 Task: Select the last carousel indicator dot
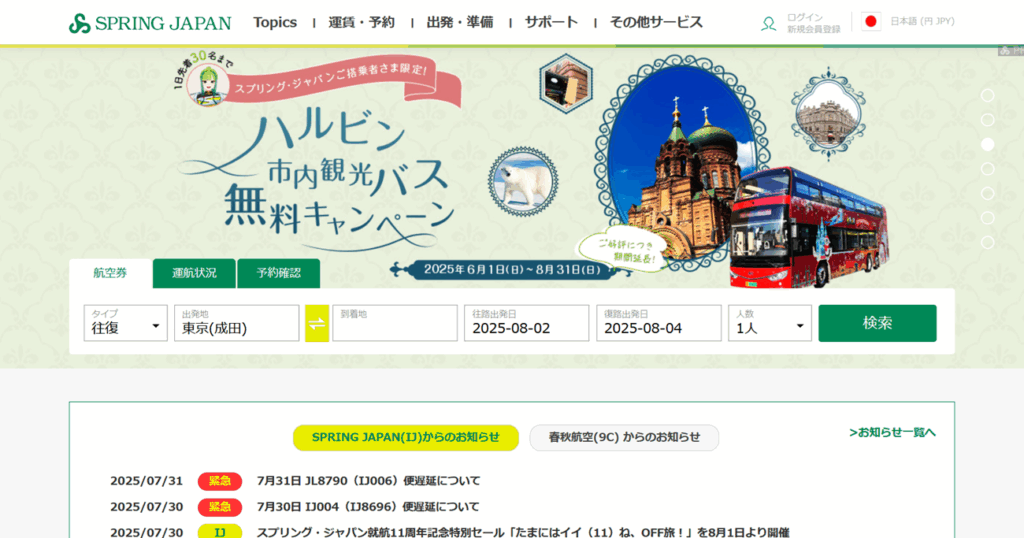tap(987, 242)
